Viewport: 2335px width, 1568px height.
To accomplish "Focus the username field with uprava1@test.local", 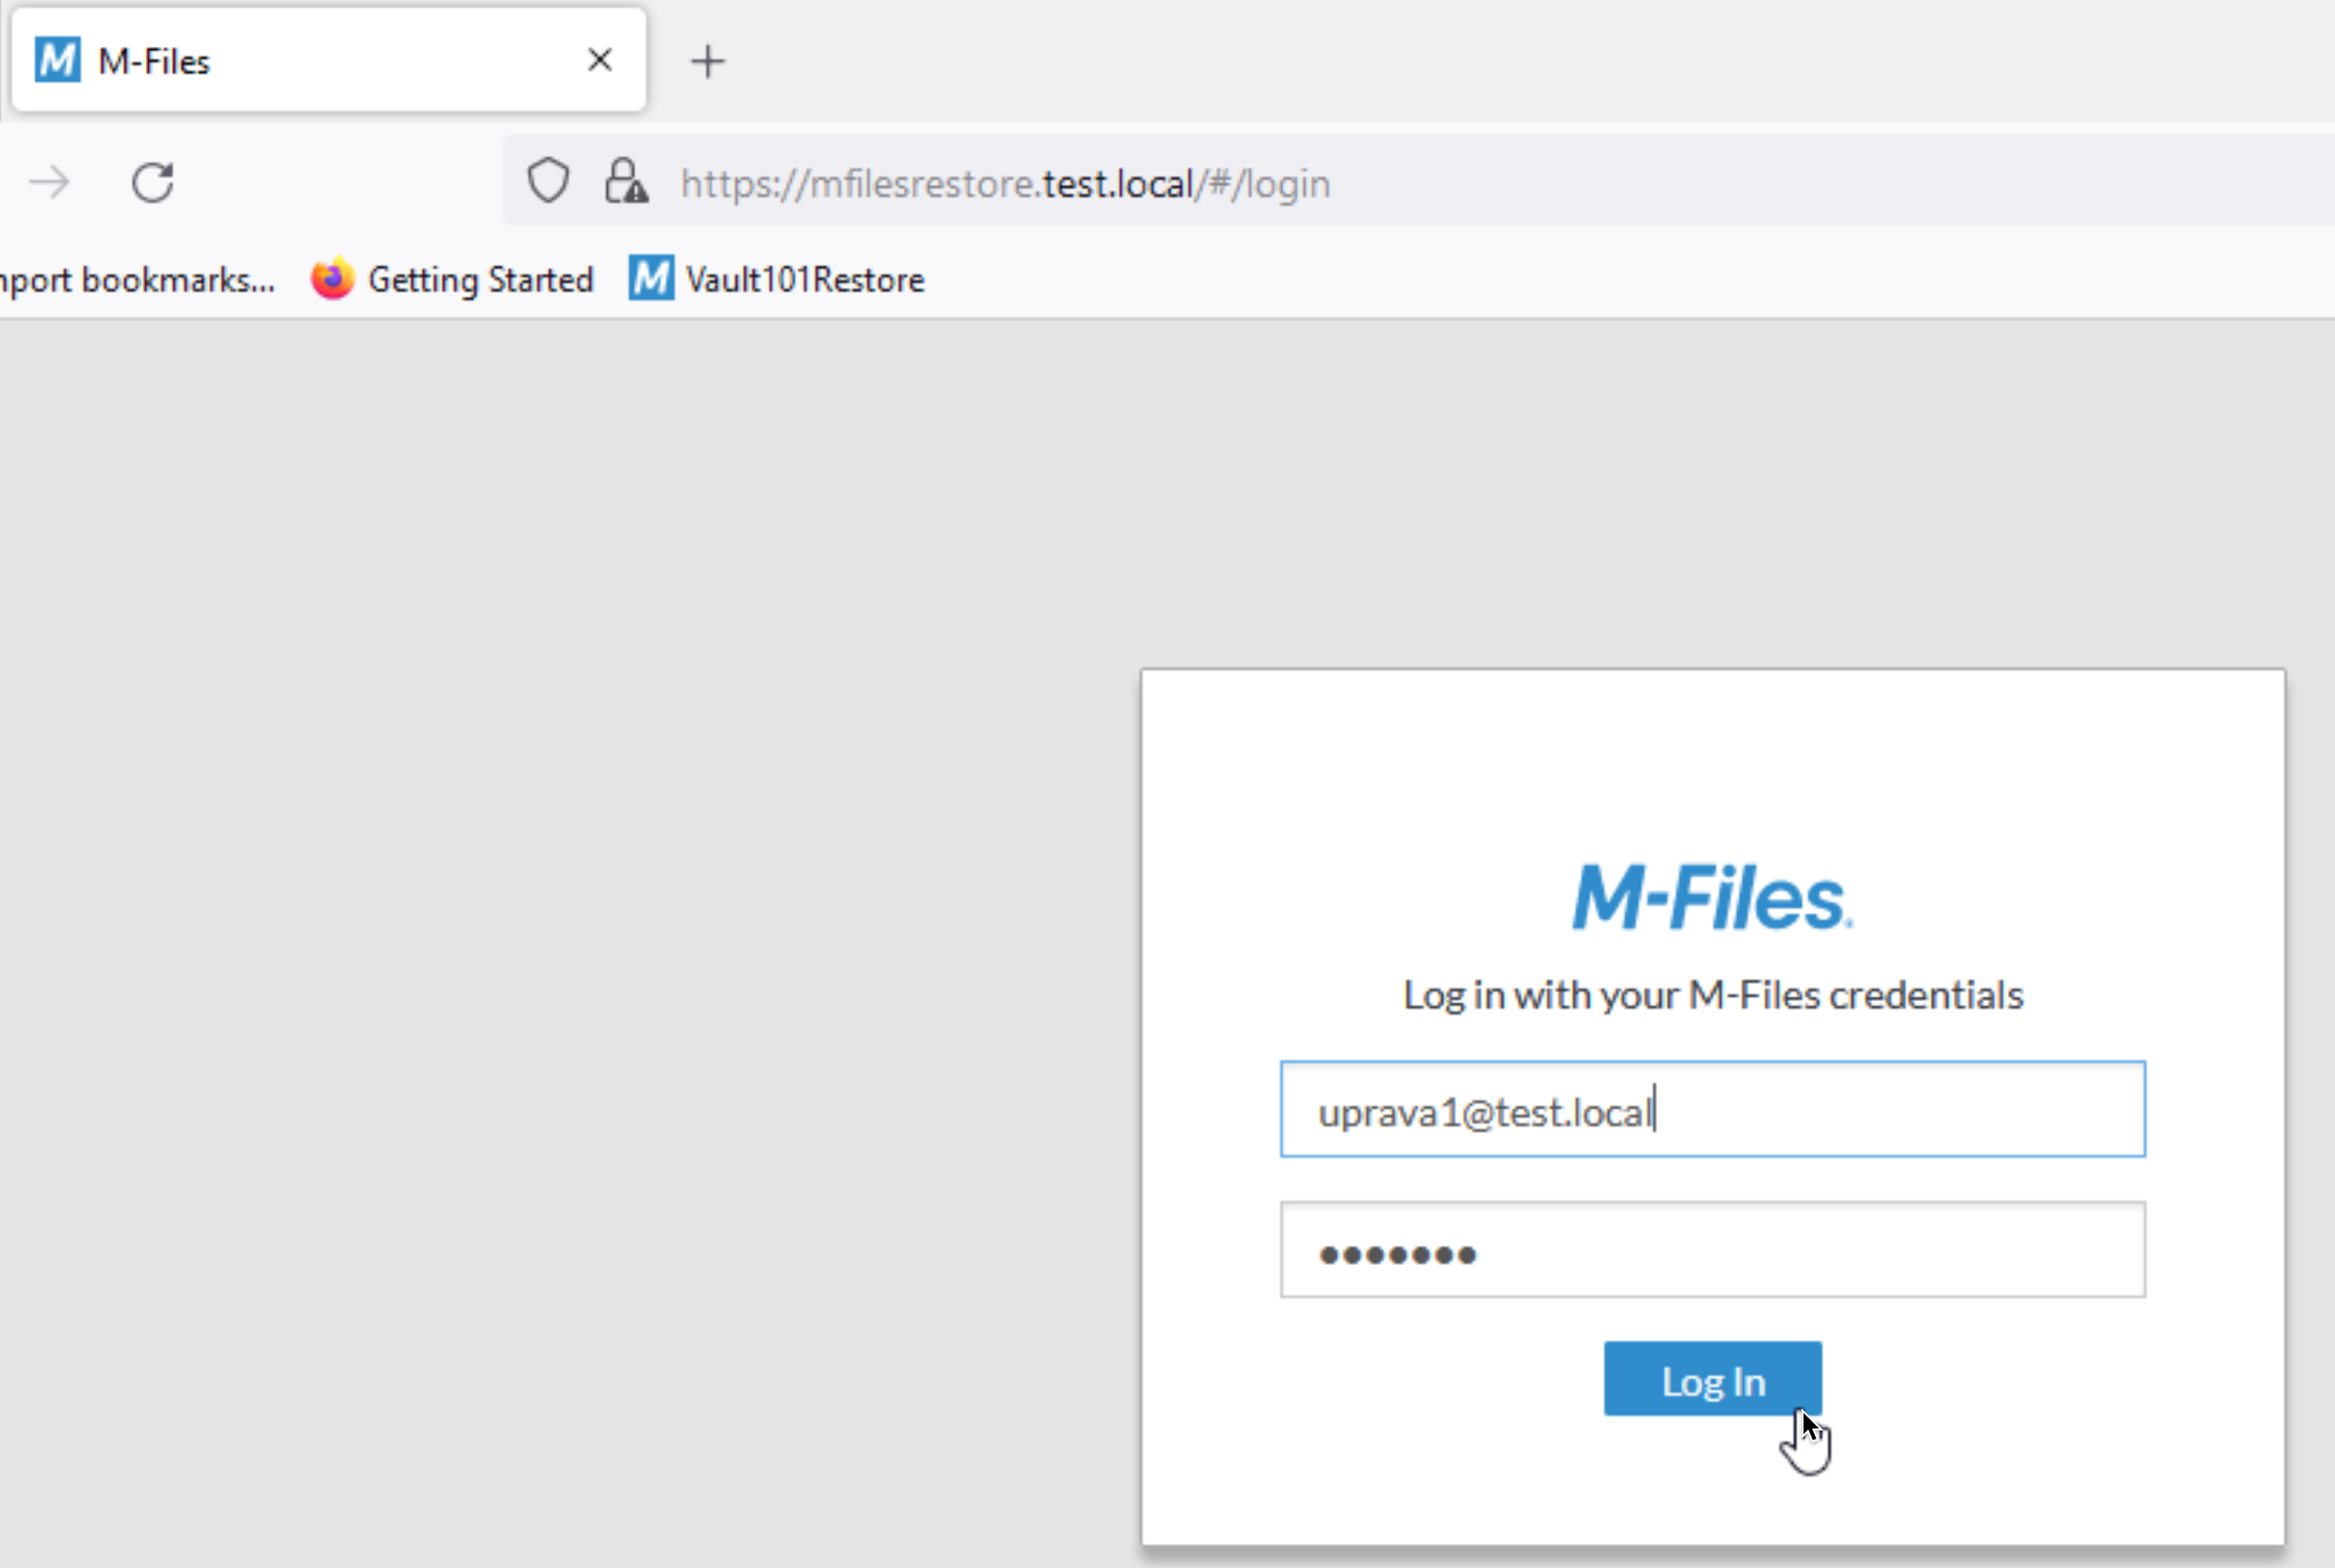I will point(1712,1109).
